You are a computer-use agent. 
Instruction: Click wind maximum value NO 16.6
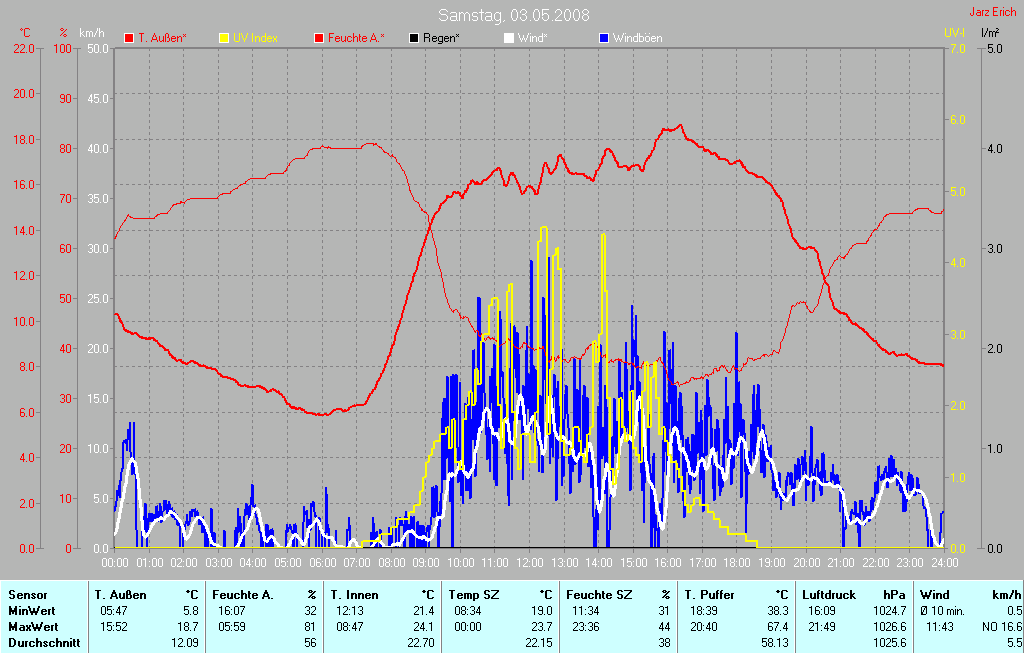1002,627
